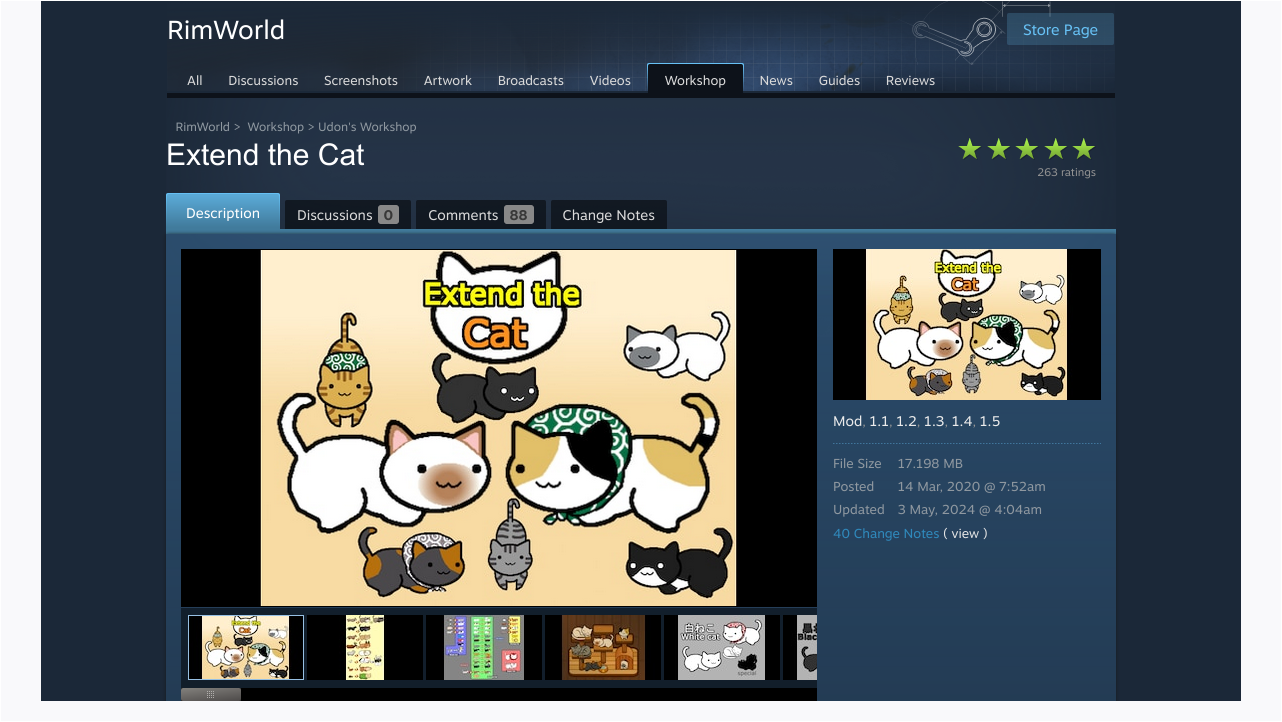This screenshot has width=1282, height=722.
Task: Open the mod preview image in sidebar
Action: tap(967, 324)
